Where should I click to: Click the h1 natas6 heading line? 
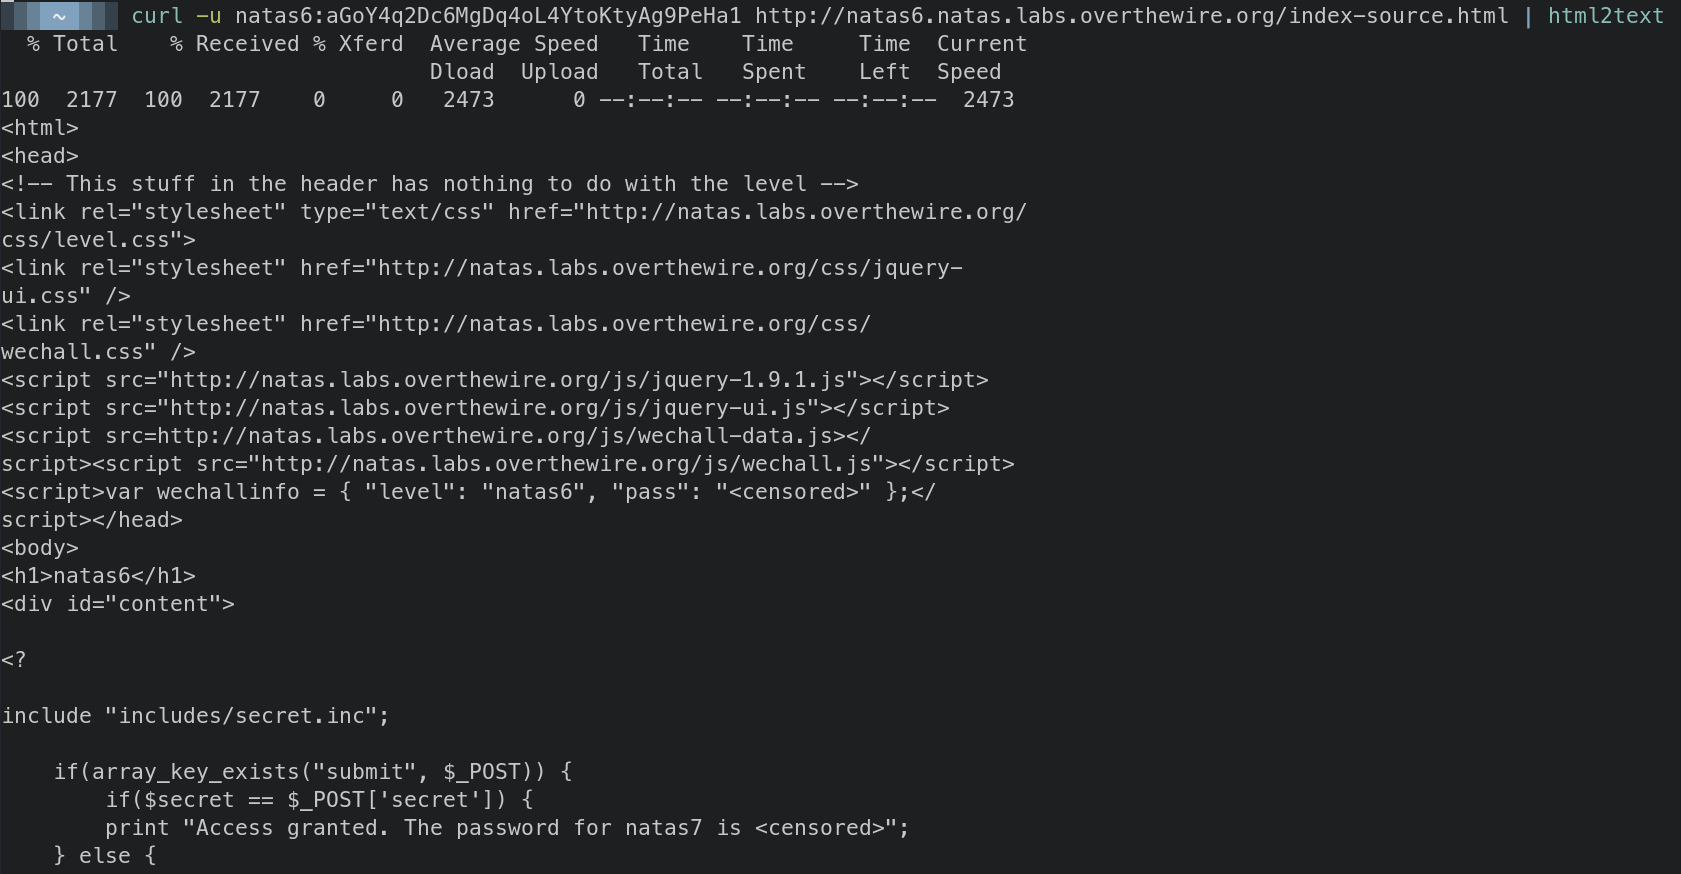(98, 576)
